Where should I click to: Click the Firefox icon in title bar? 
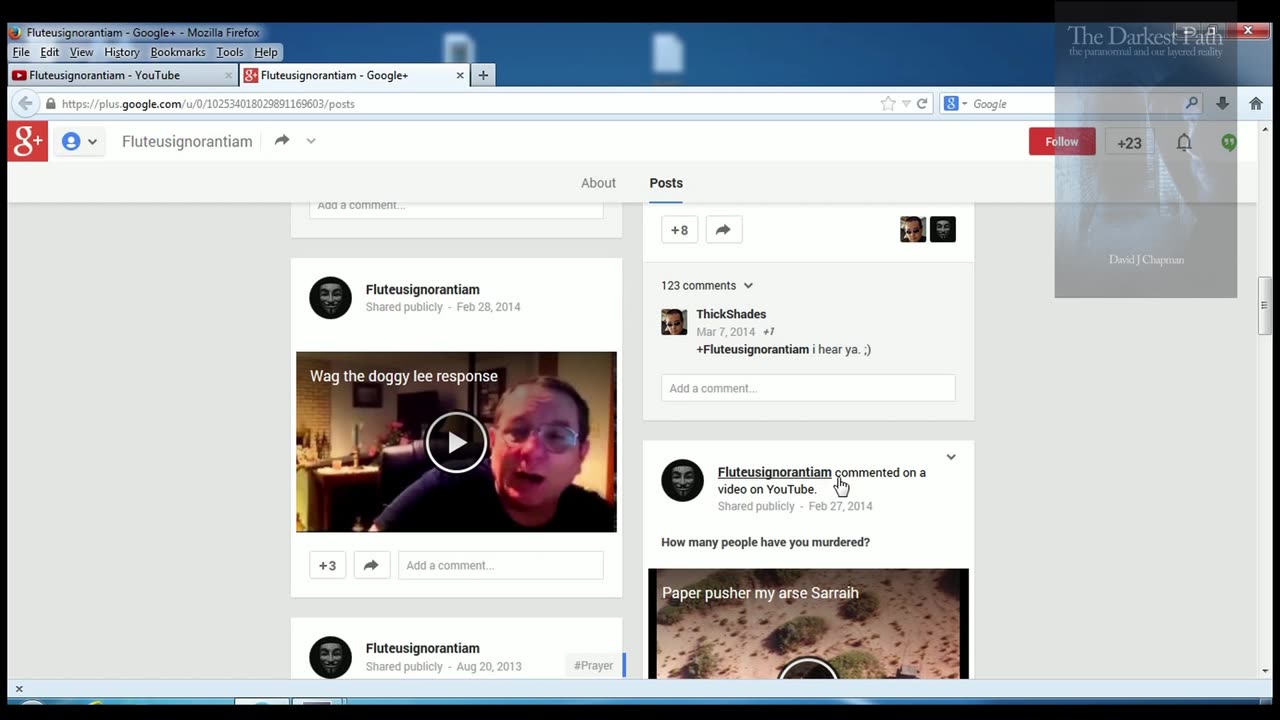coord(15,32)
